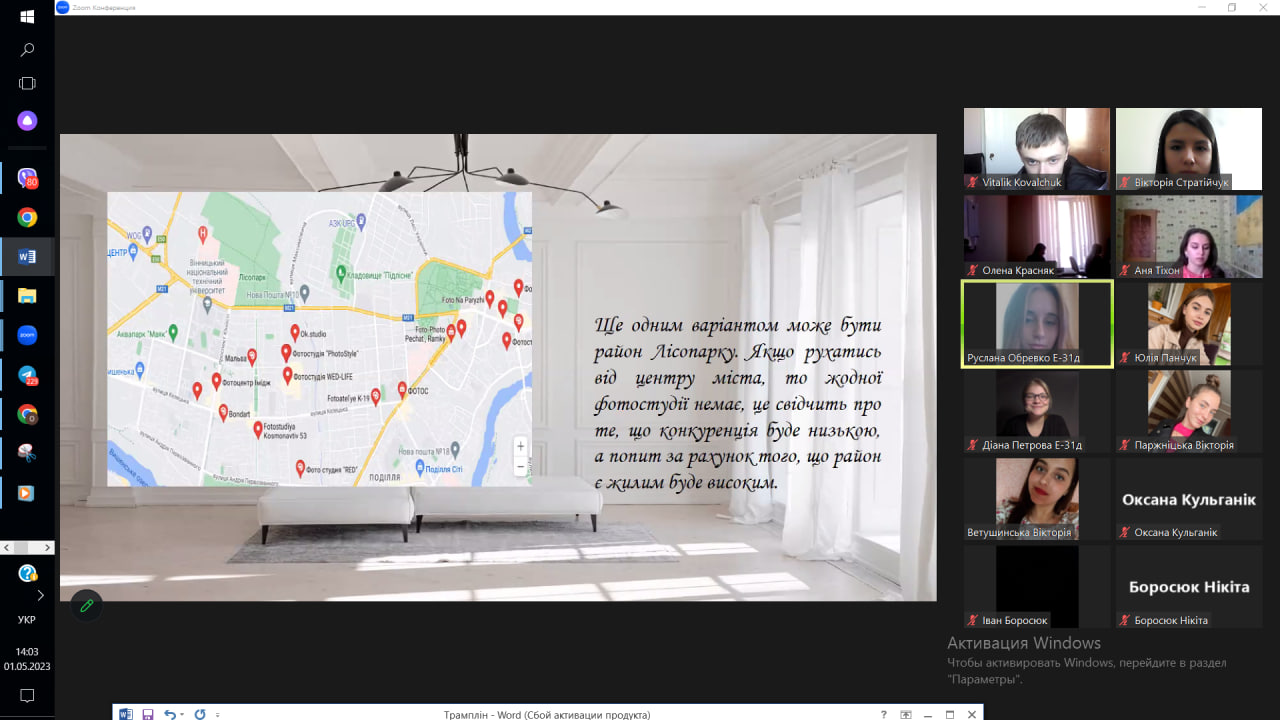
Task: Expand hidden system tray icons
Action: 40,596
